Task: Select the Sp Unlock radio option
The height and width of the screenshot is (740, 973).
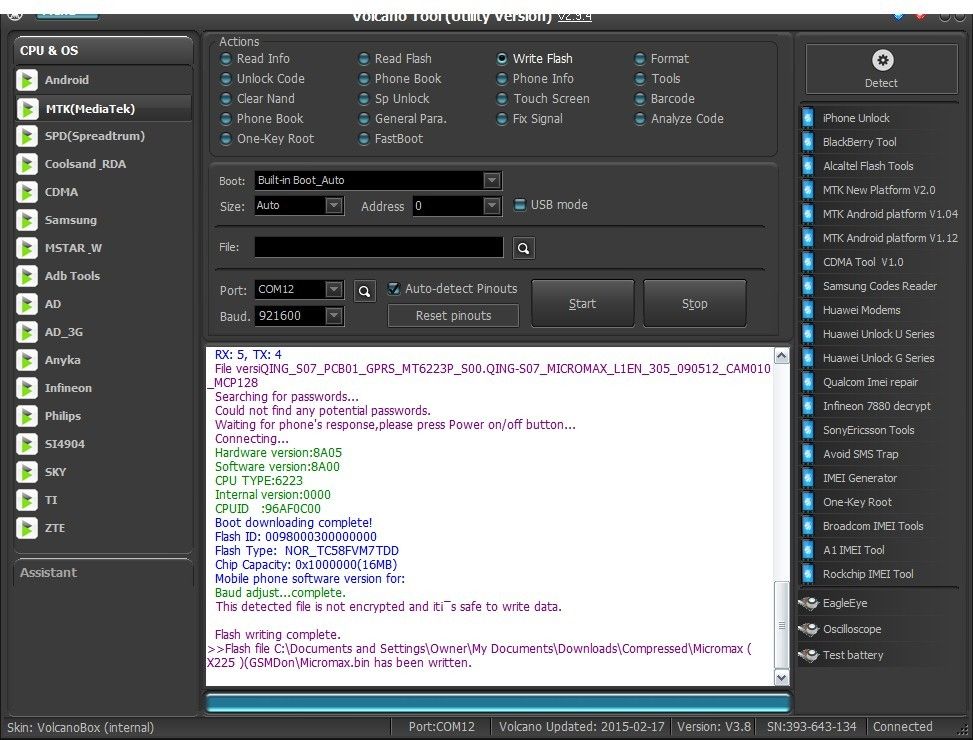Action: [364, 99]
